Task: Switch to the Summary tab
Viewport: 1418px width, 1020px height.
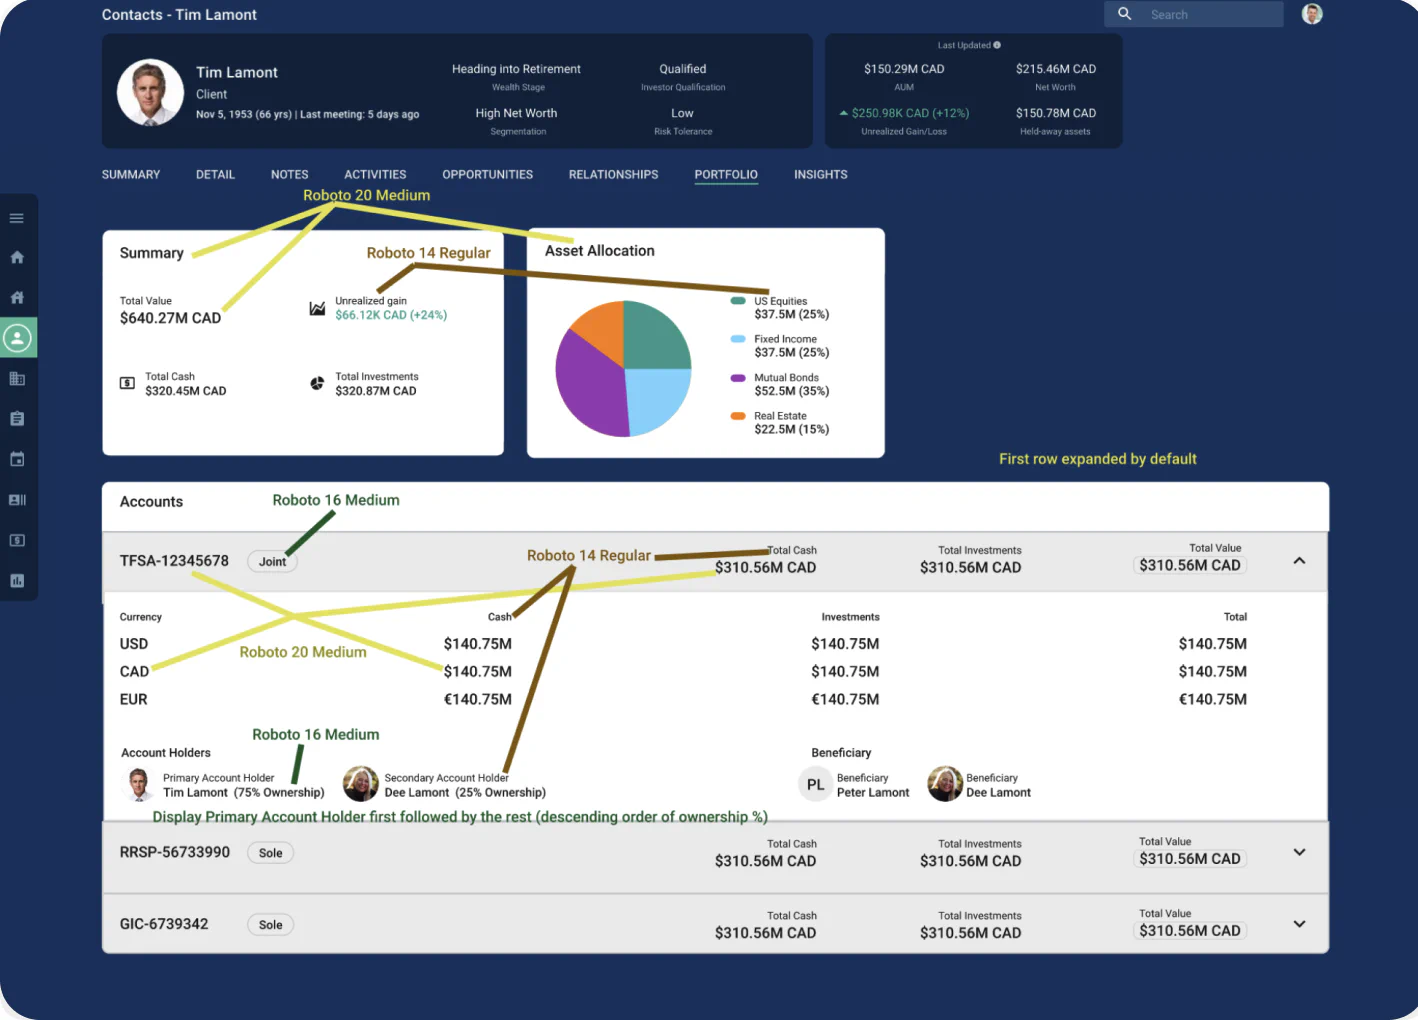Action: pyautogui.click(x=131, y=174)
